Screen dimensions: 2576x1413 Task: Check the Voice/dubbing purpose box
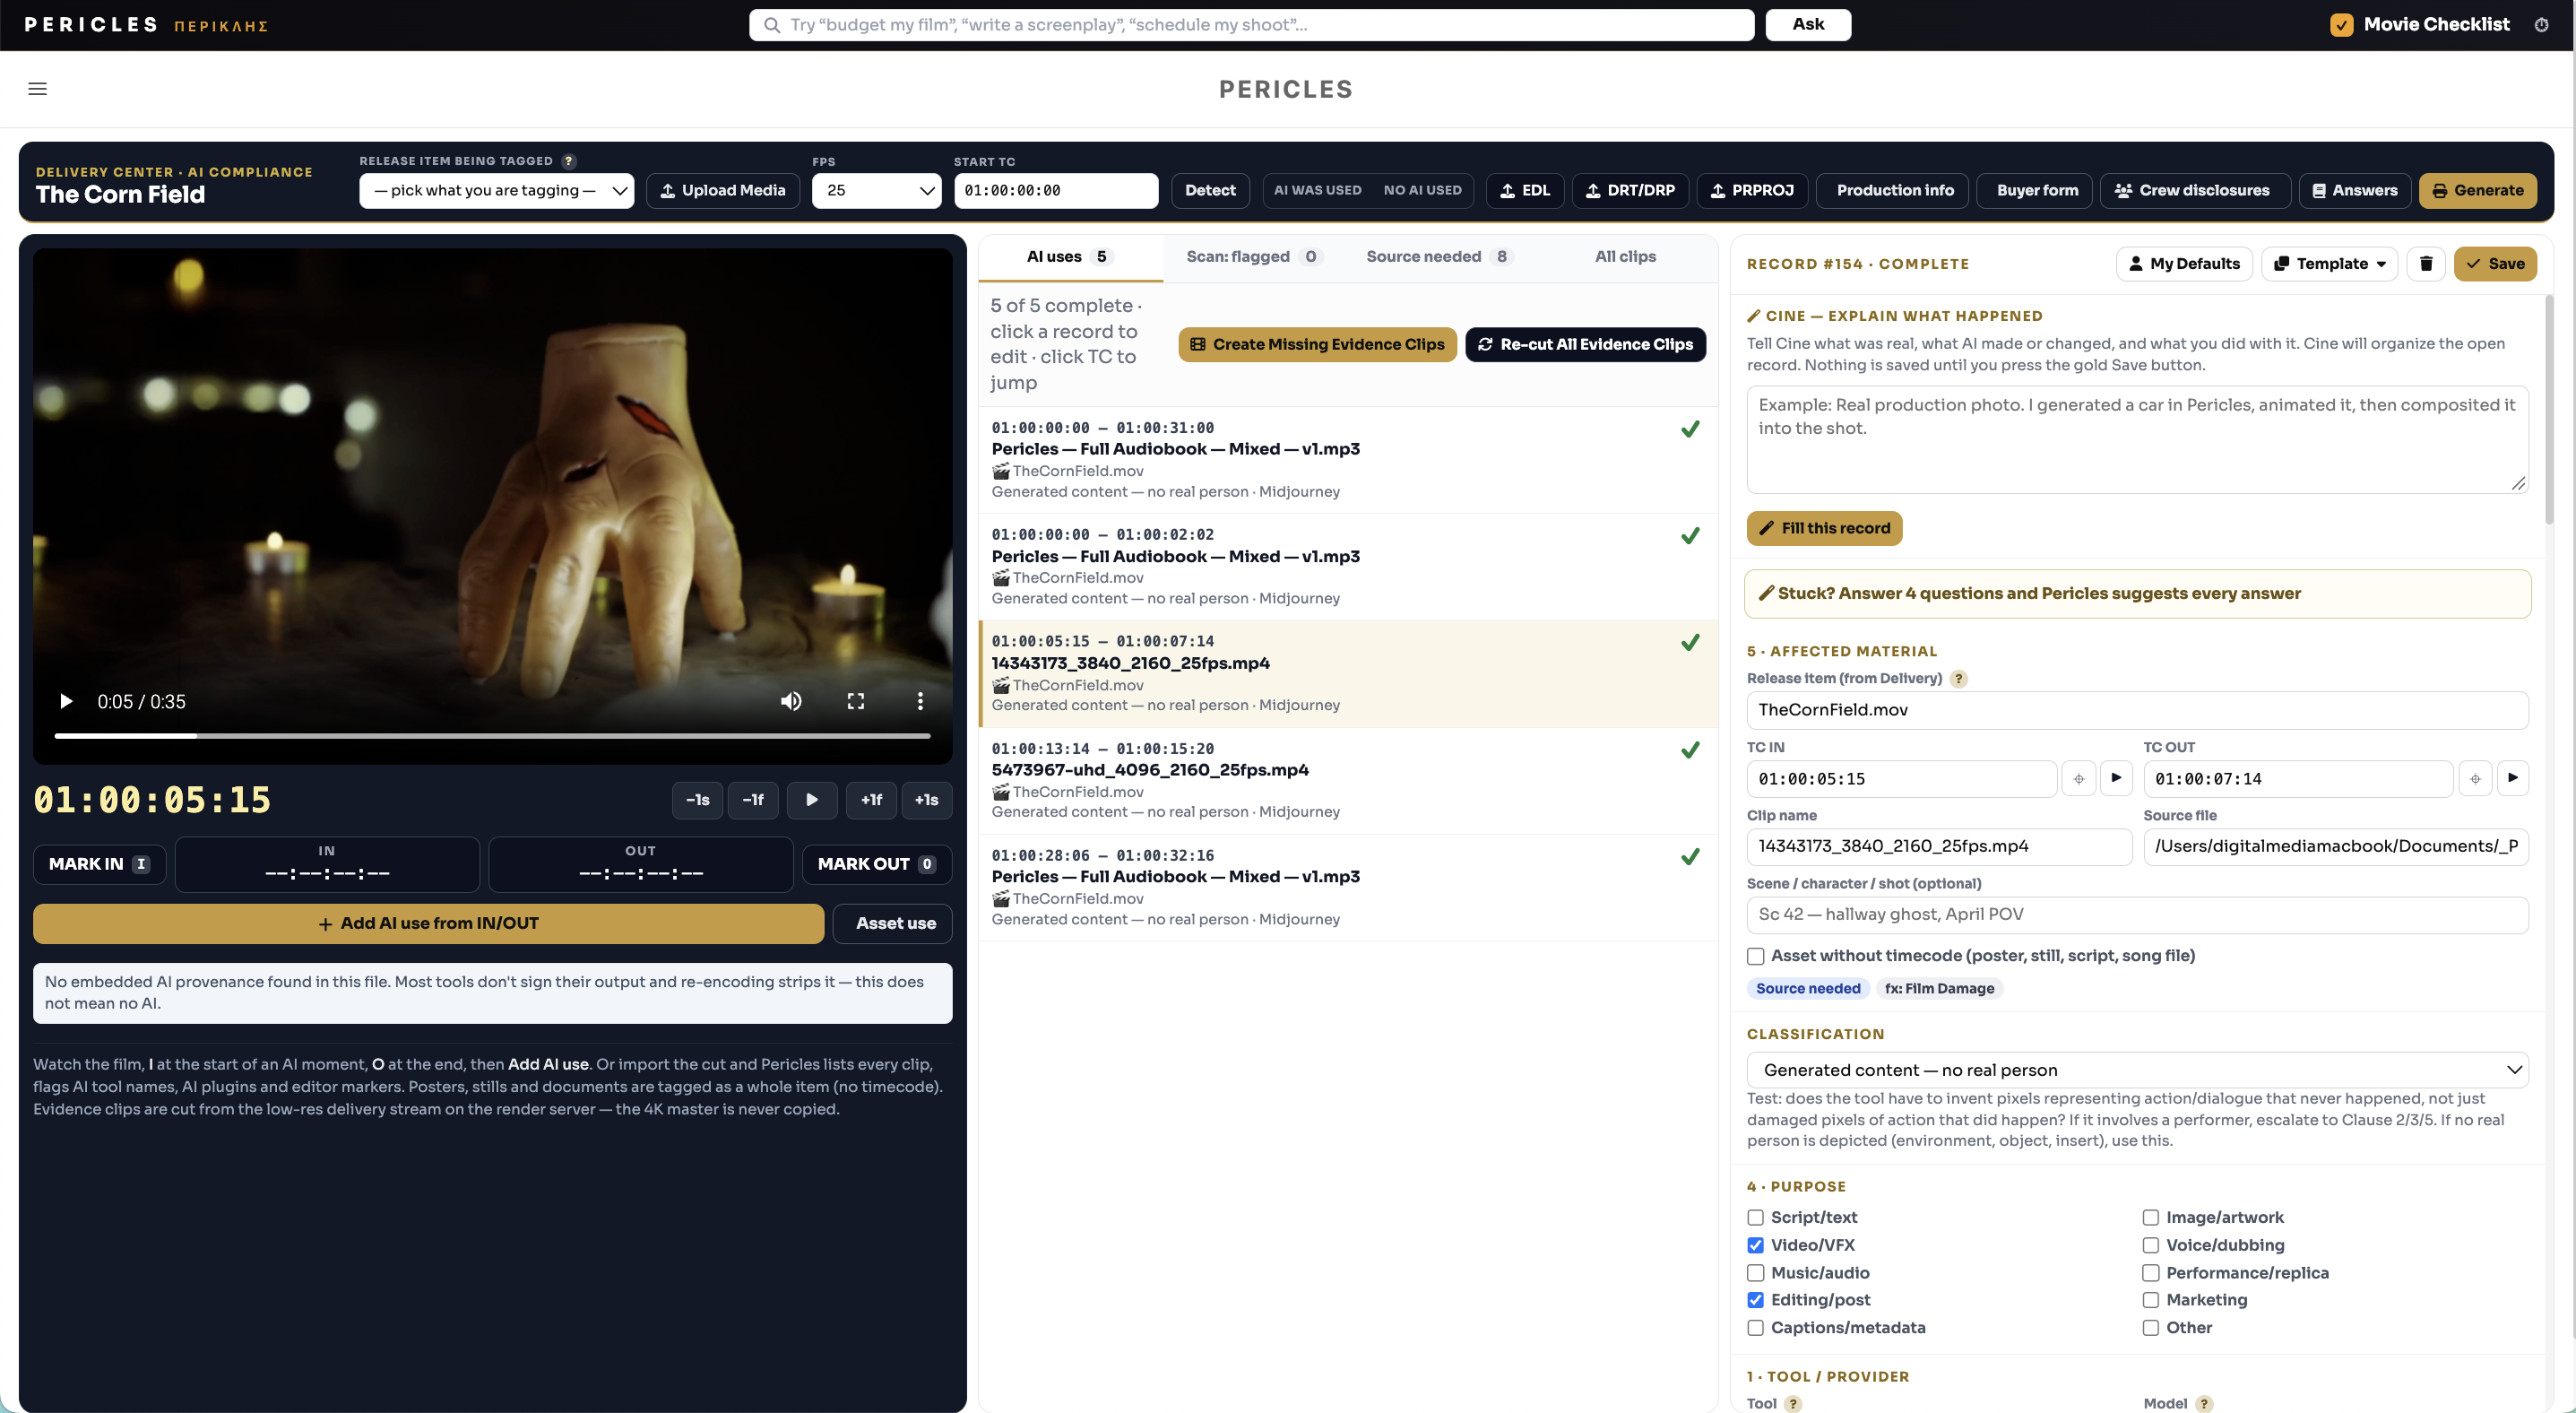(x=2150, y=1245)
